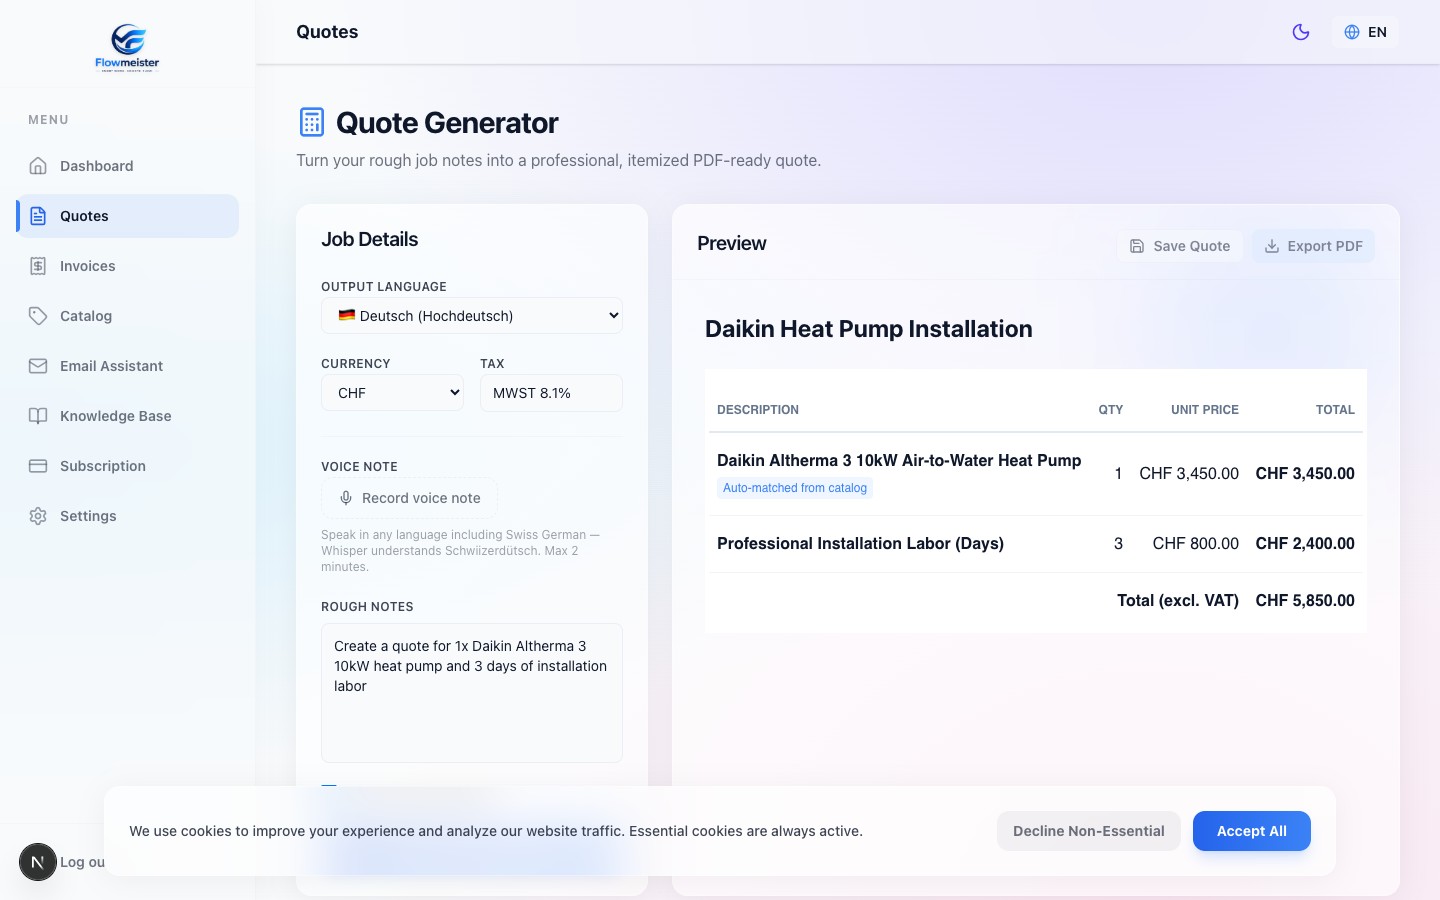Click the Knowledge Base book icon
Screen dimensions: 1440x900
coord(38,416)
